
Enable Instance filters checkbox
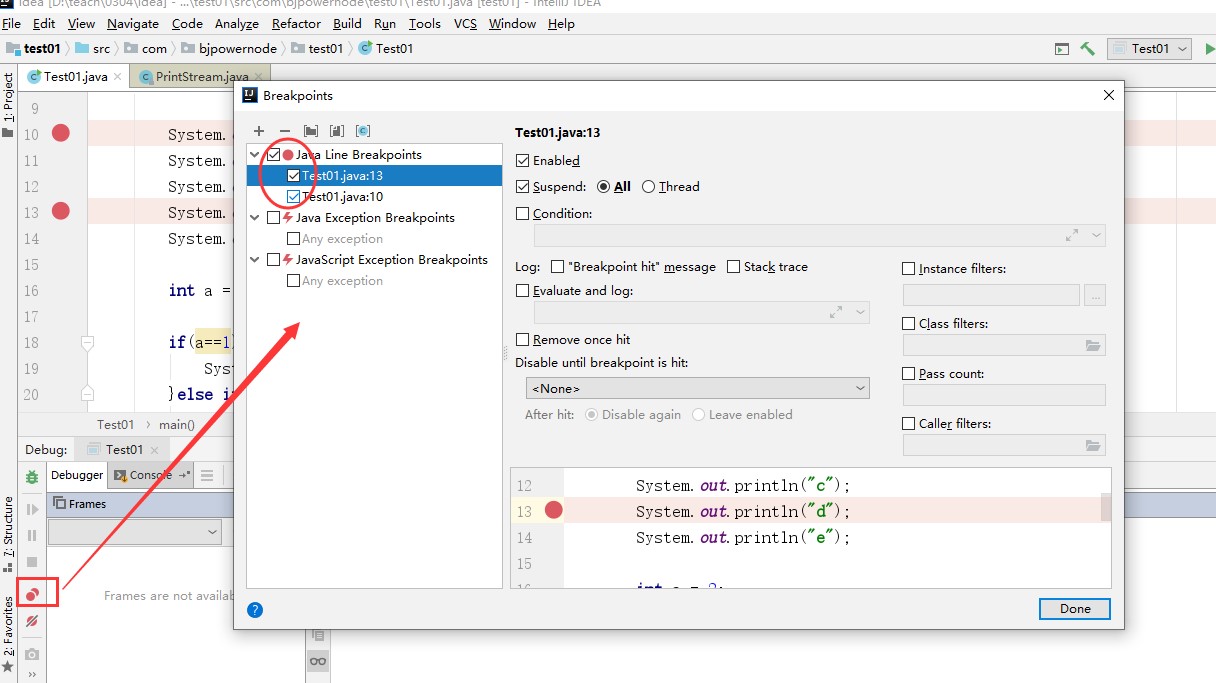coord(909,268)
